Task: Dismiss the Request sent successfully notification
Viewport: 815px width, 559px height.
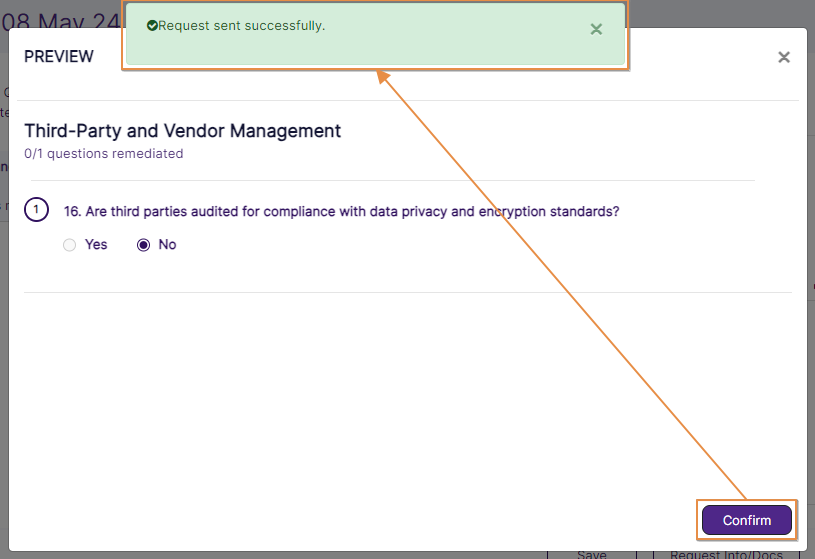Action: [x=596, y=29]
